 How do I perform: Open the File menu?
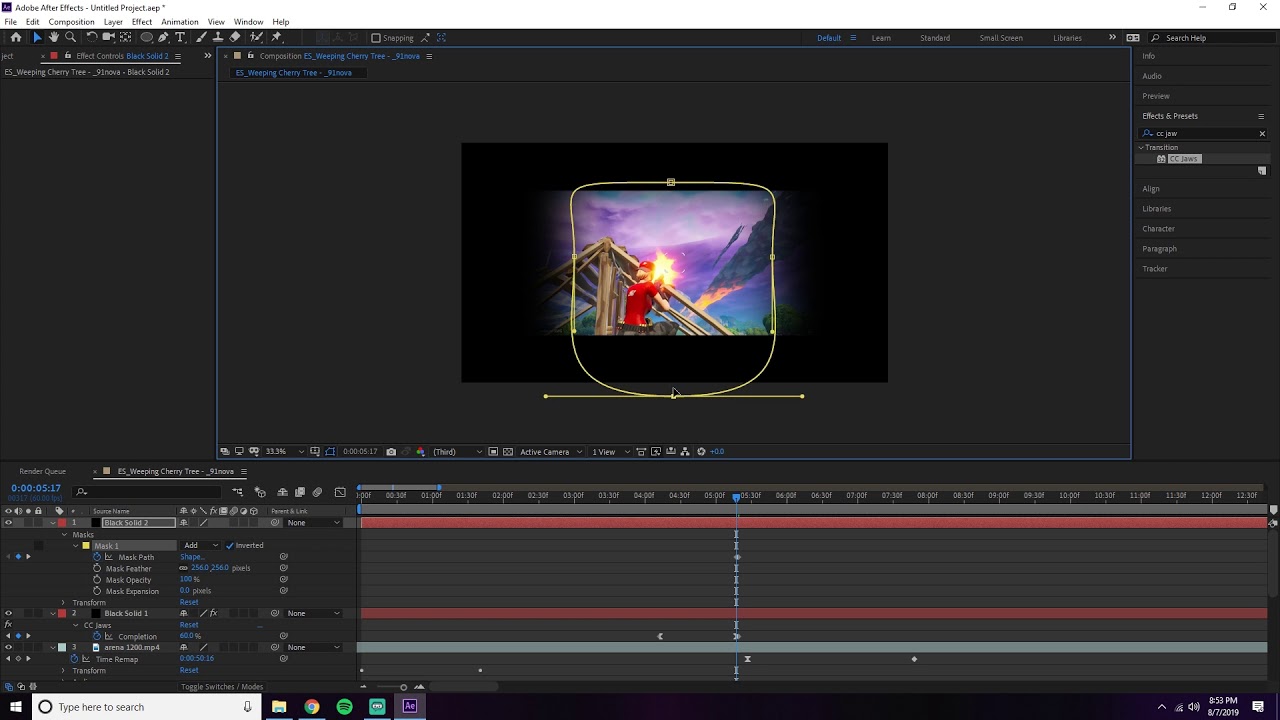pos(10,22)
